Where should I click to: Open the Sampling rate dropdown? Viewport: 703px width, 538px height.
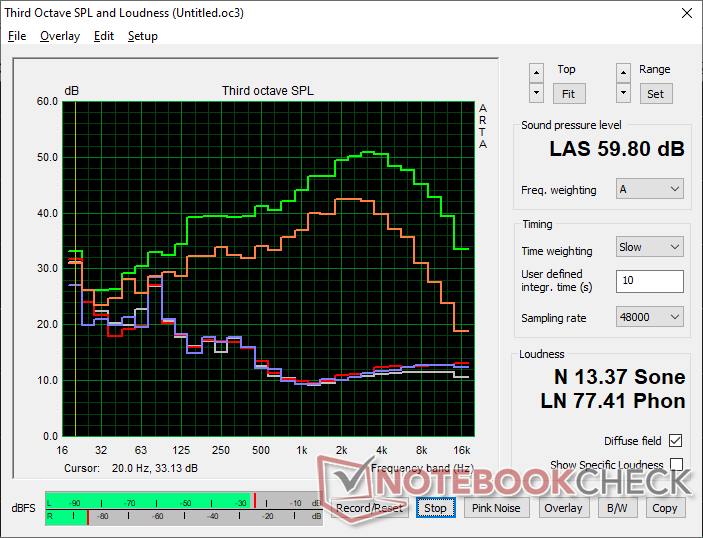(x=649, y=317)
